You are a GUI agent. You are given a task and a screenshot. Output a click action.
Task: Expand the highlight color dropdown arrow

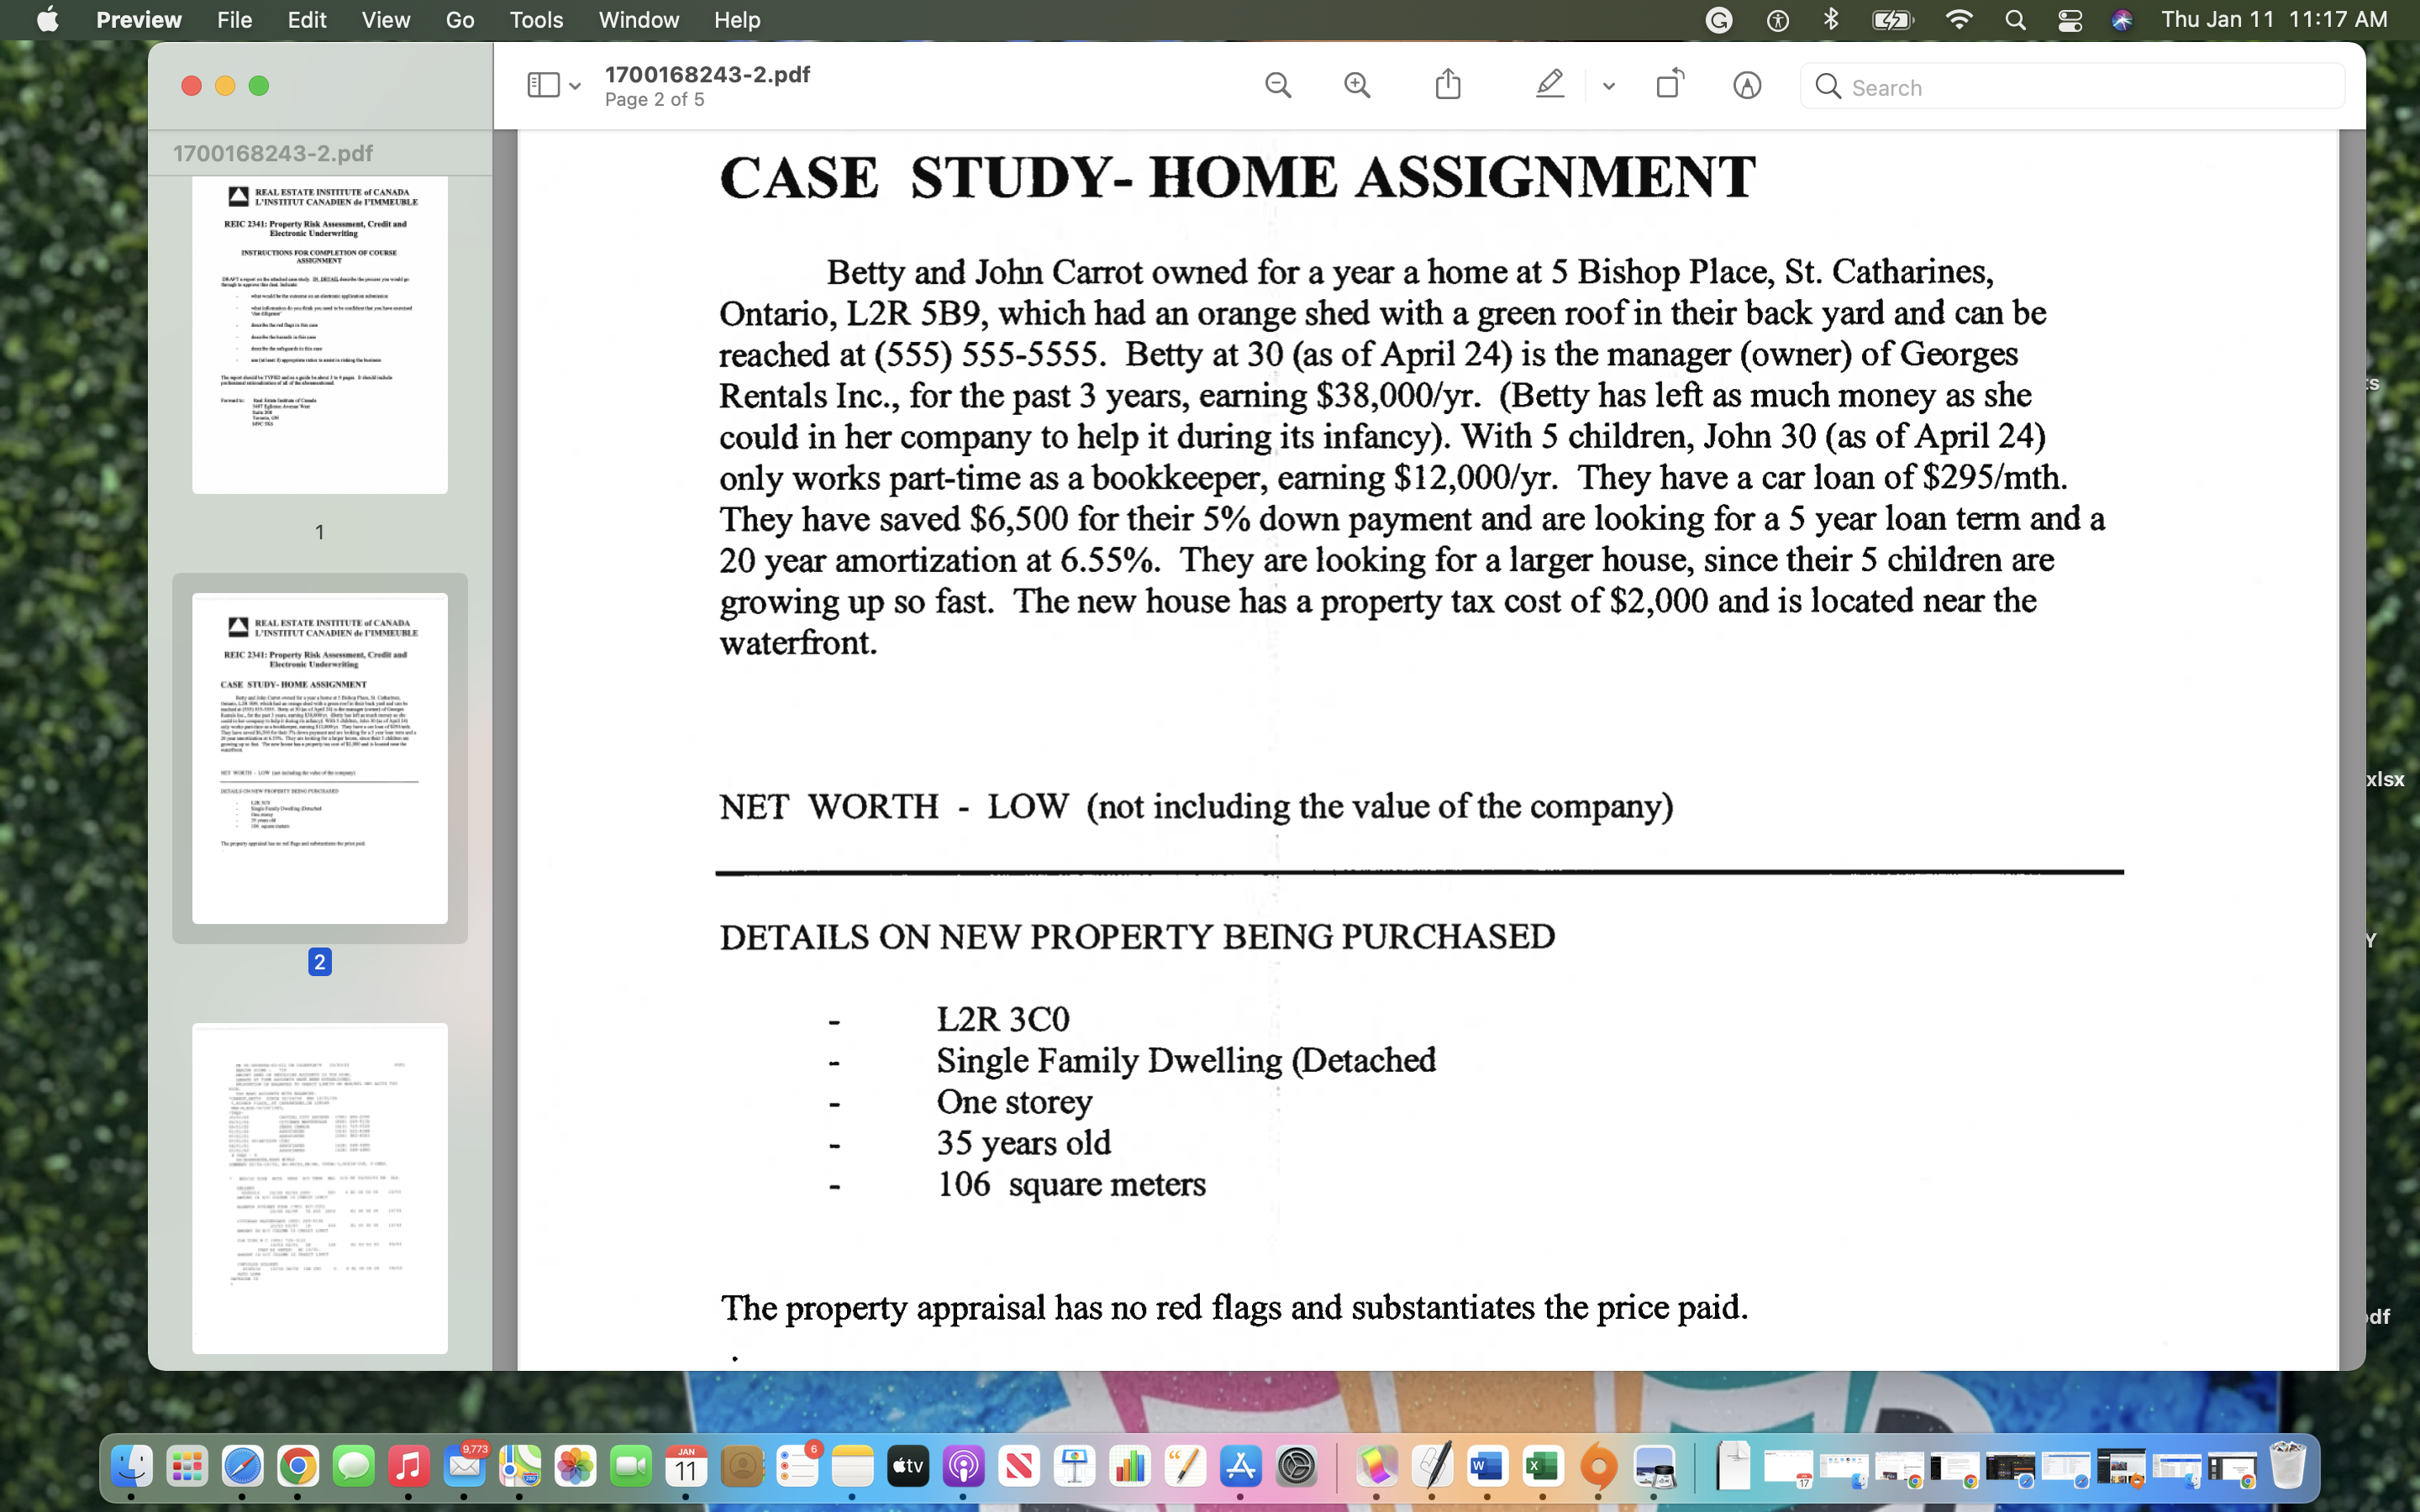(1609, 87)
